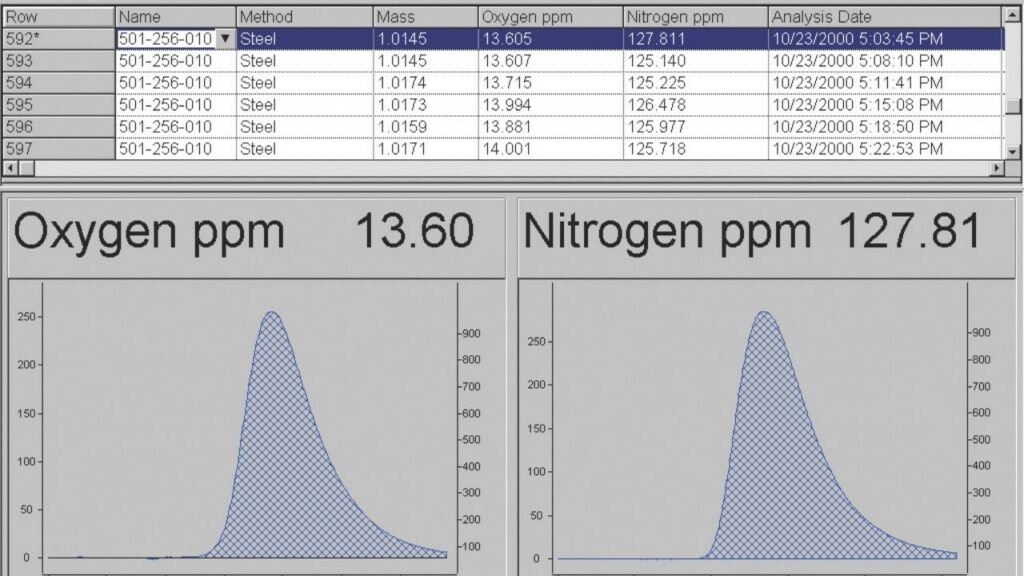Screen dimensions: 1024x576
Task: Click the Nitrogen ppm 127.81 readout panel
Action: [767, 238]
